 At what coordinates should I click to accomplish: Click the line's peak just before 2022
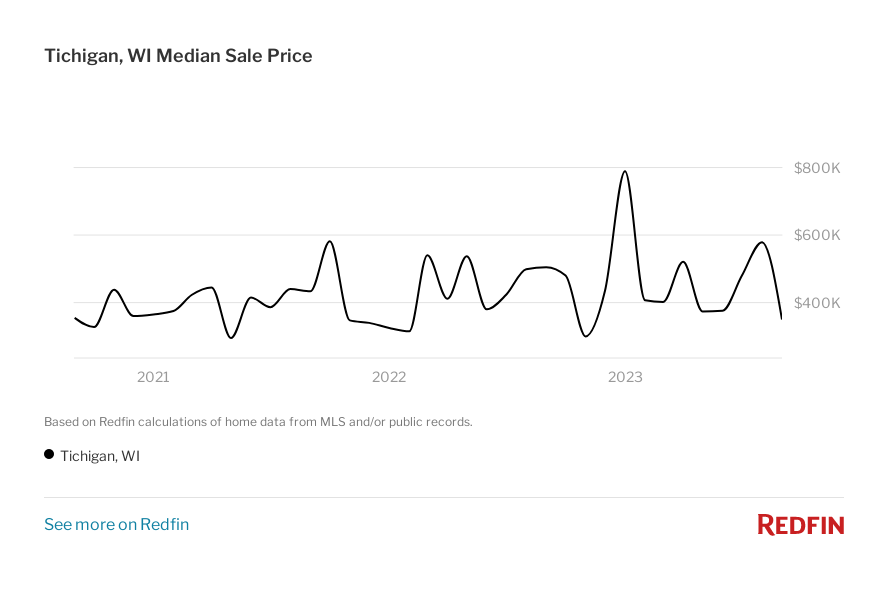(329, 241)
